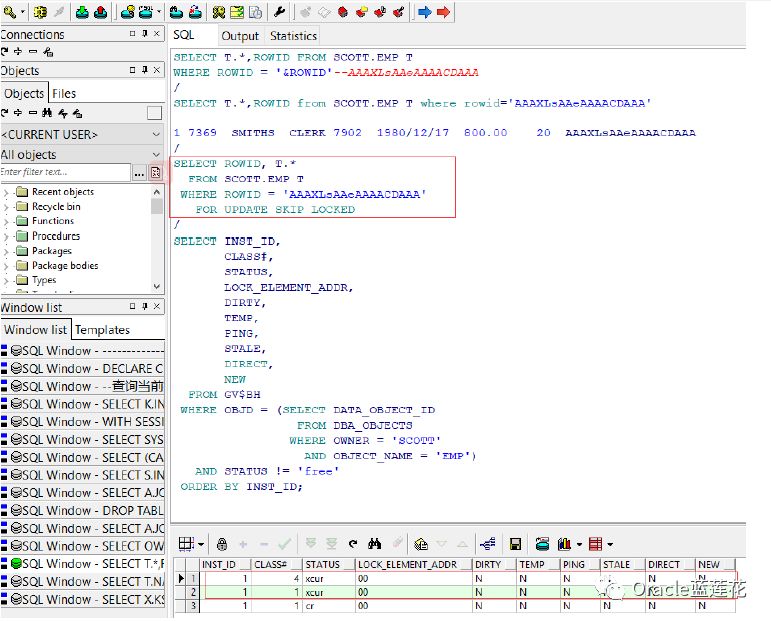Screen dimensions: 771x622
Task: Toggle the square box beside Objects toolbar
Action: tap(154, 113)
